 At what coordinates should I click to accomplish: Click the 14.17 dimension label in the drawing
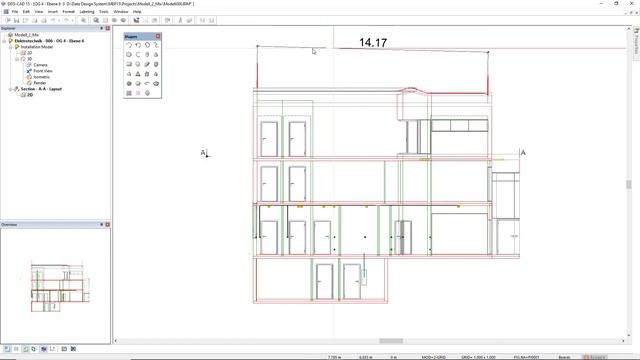373,42
